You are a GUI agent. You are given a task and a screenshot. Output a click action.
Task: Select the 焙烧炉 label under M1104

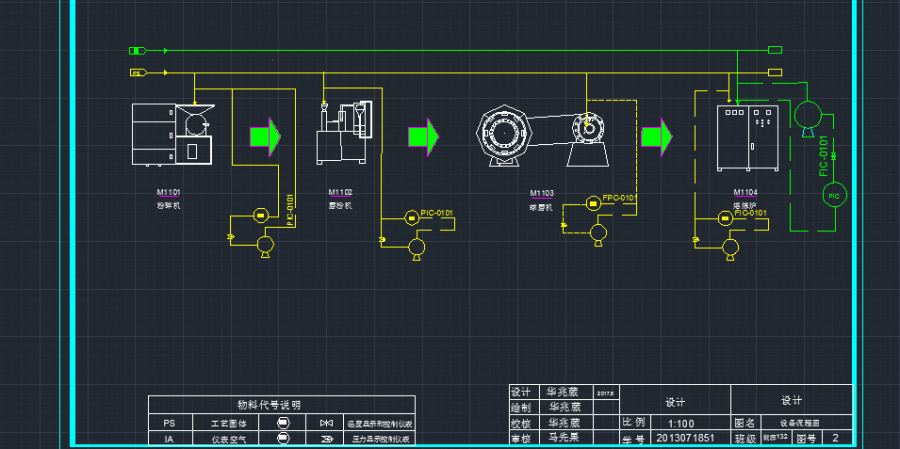coord(745,205)
